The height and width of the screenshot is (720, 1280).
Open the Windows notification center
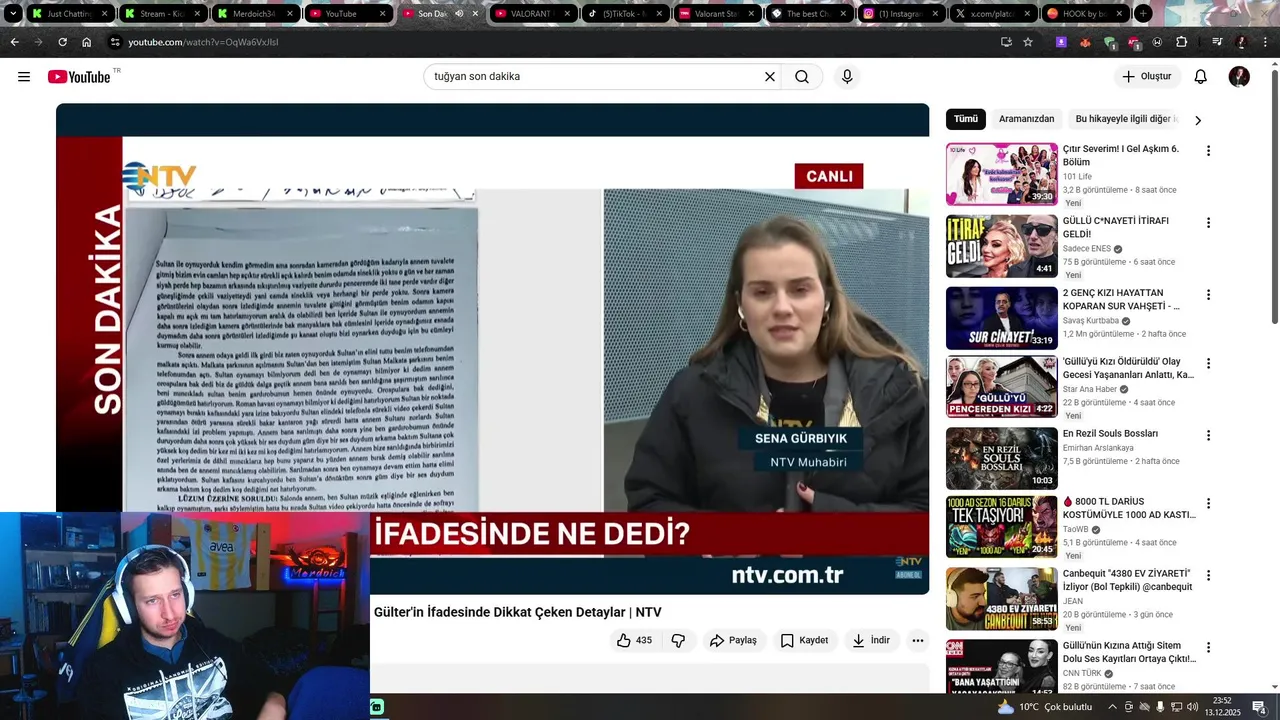(x=1259, y=707)
